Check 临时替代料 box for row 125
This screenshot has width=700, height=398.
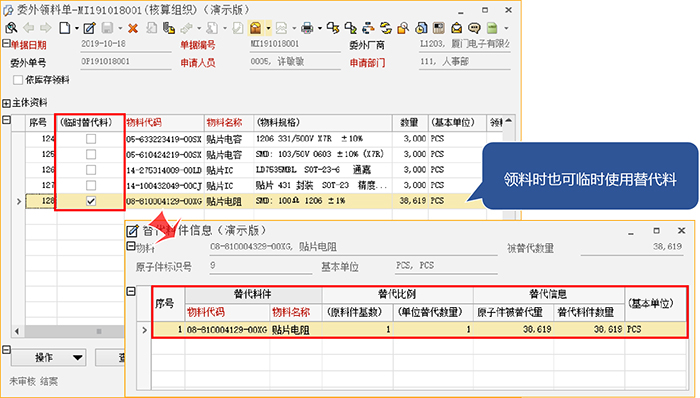(91, 154)
